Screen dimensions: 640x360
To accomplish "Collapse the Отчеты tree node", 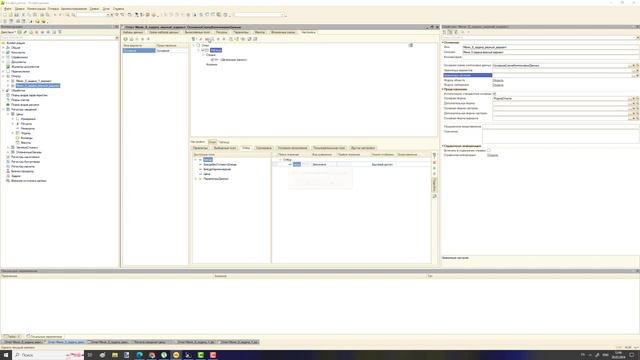I will point(3,76).
